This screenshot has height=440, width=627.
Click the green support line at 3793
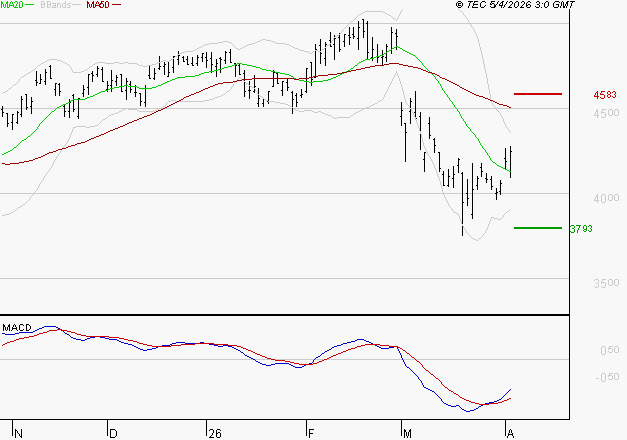pyautogui.click(x=538, y=228)
